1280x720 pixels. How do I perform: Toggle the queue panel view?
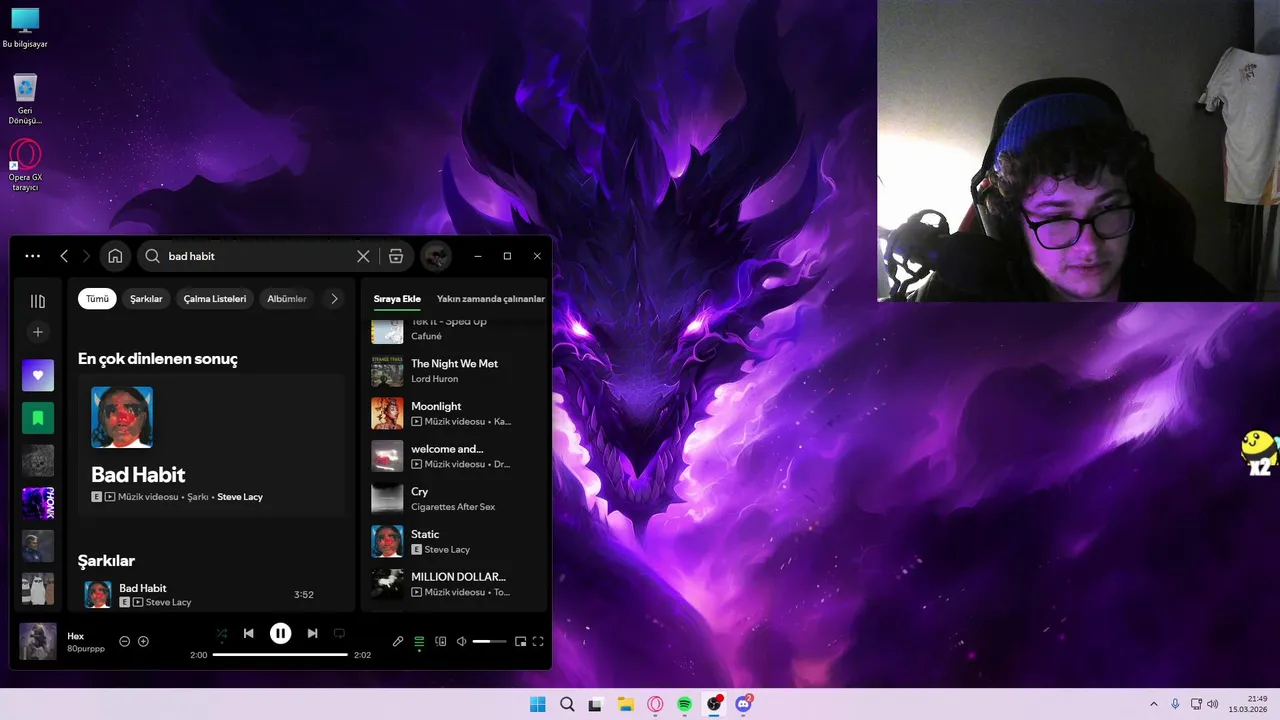[419, 641]
